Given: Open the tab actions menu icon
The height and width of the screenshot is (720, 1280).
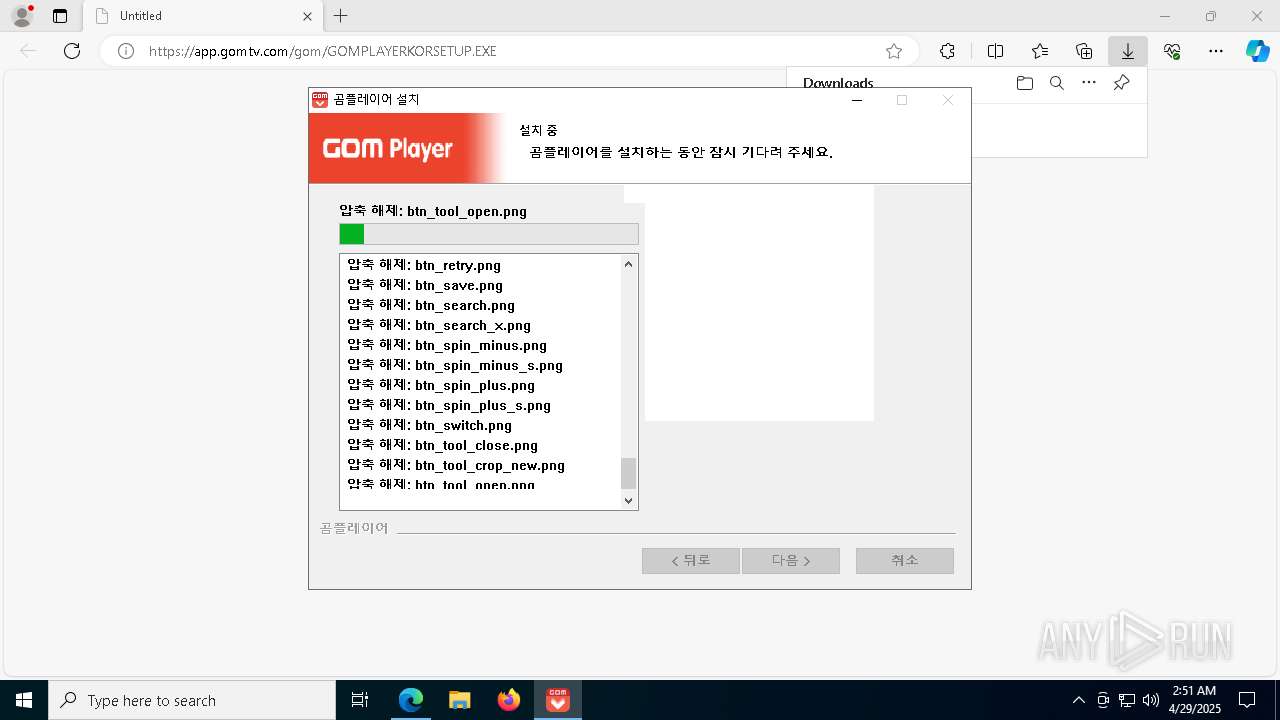Looking at the screenshot, I should point(60,16).
